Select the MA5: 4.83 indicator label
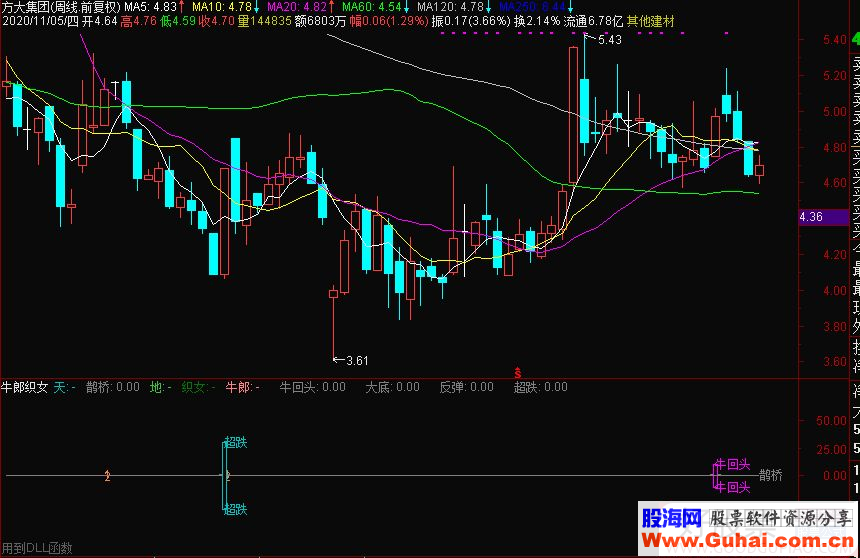This screenshot has width=860, height=558. (150, 7)
